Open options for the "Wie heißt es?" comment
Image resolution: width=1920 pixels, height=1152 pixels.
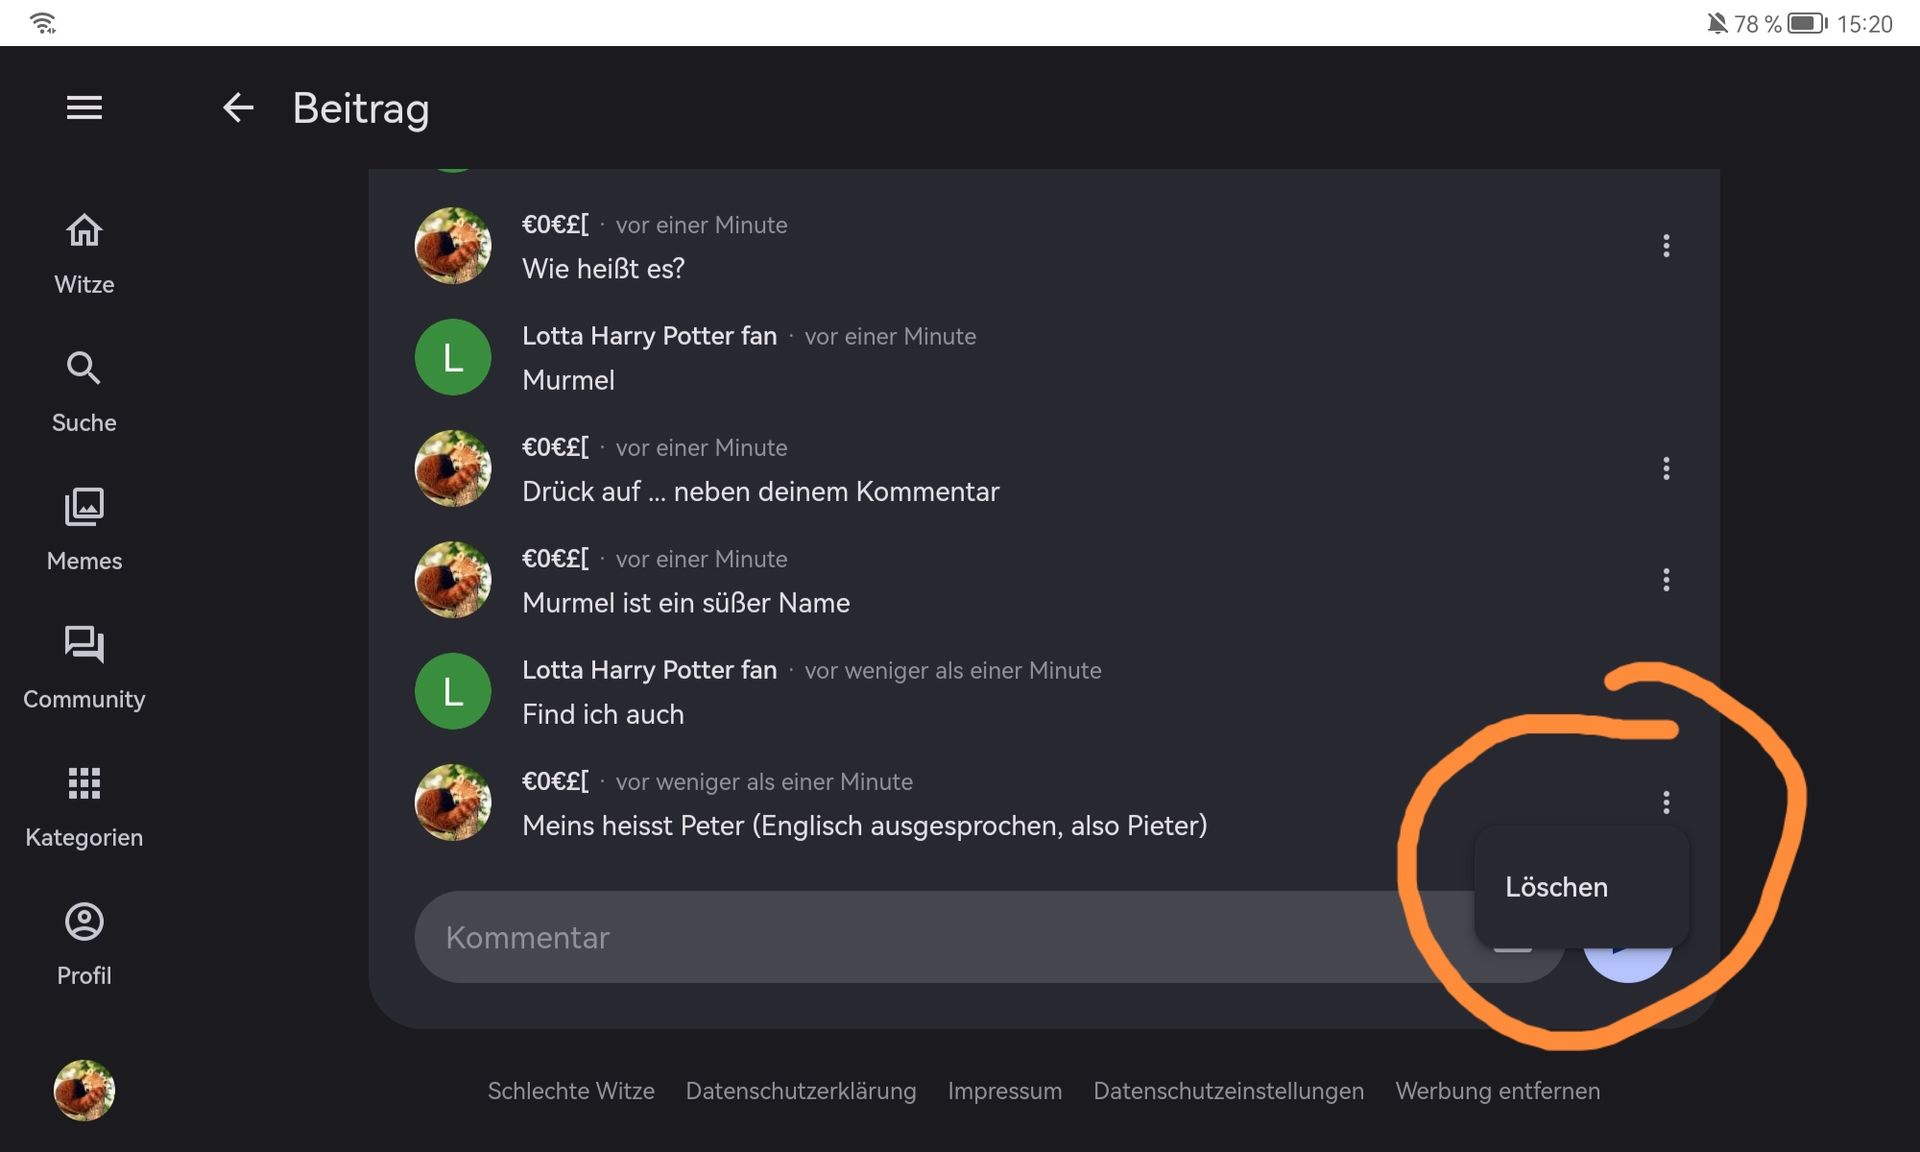pyautogui.click(x=1666, y=246)
